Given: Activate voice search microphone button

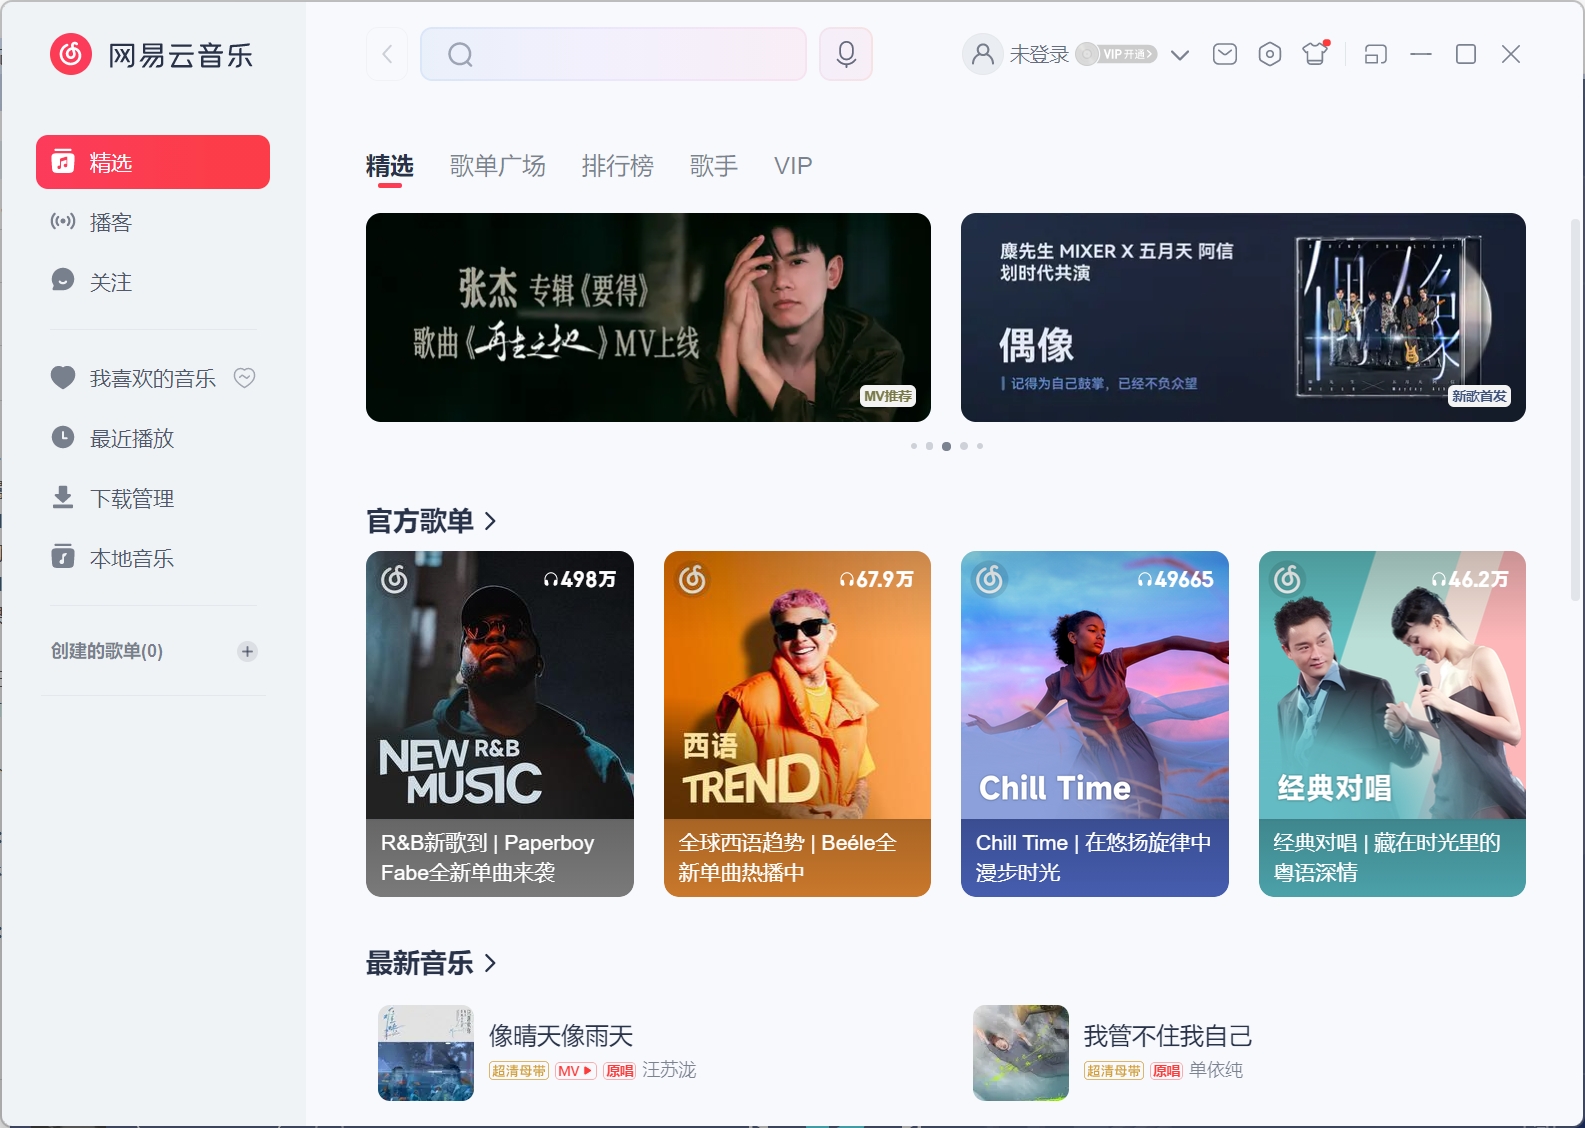Looking at the screenshot, I should 846,54.
